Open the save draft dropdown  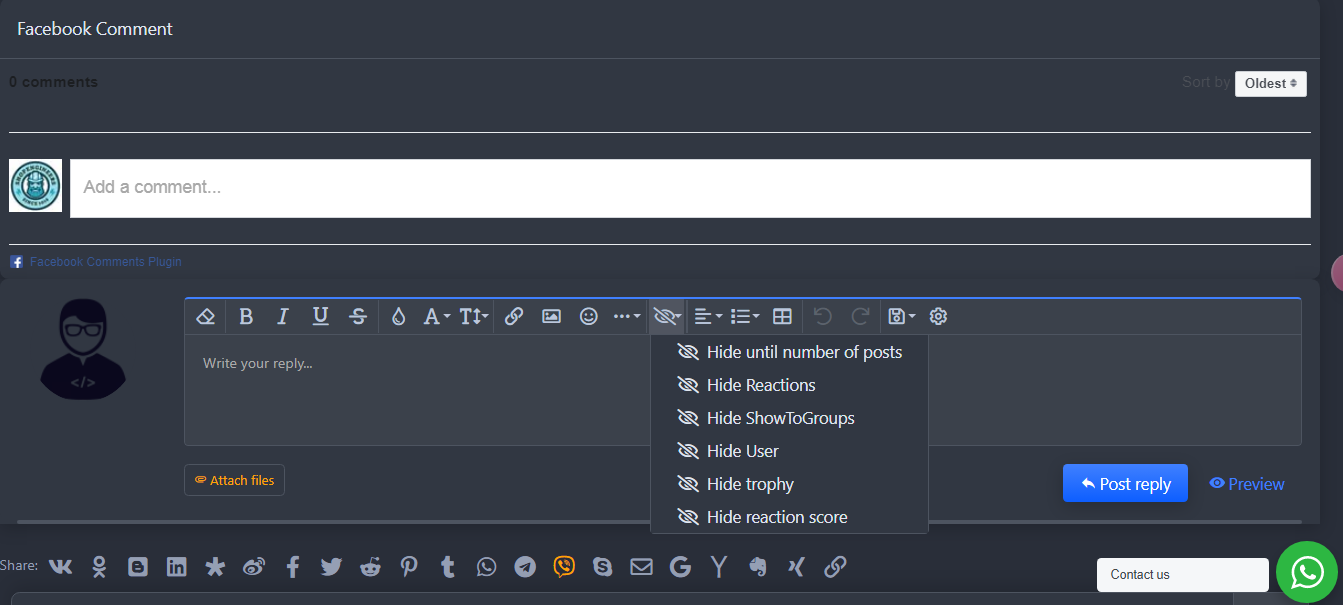[x=901, y=316]
